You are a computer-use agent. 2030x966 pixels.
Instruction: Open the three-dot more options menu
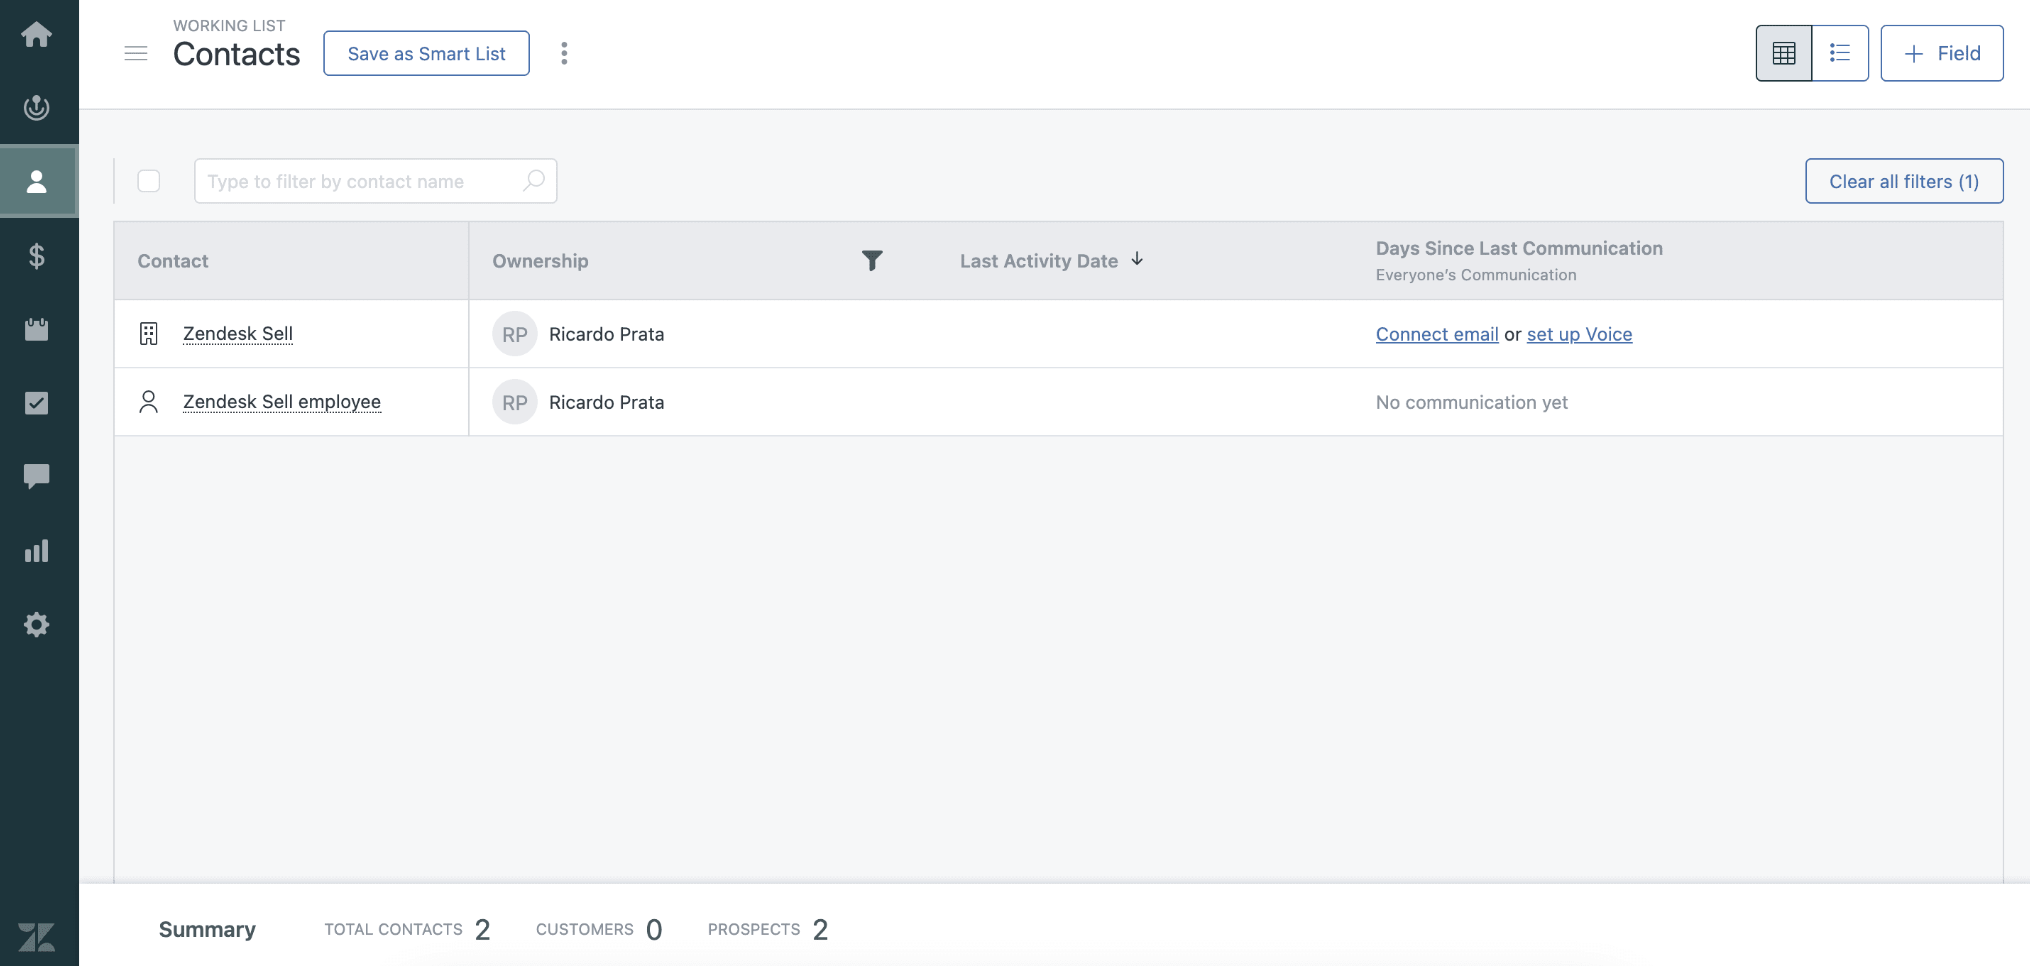tap(564, 53)
